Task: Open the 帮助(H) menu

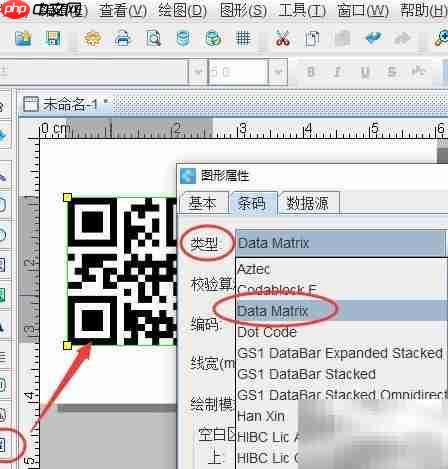Action: click(423, 11)
